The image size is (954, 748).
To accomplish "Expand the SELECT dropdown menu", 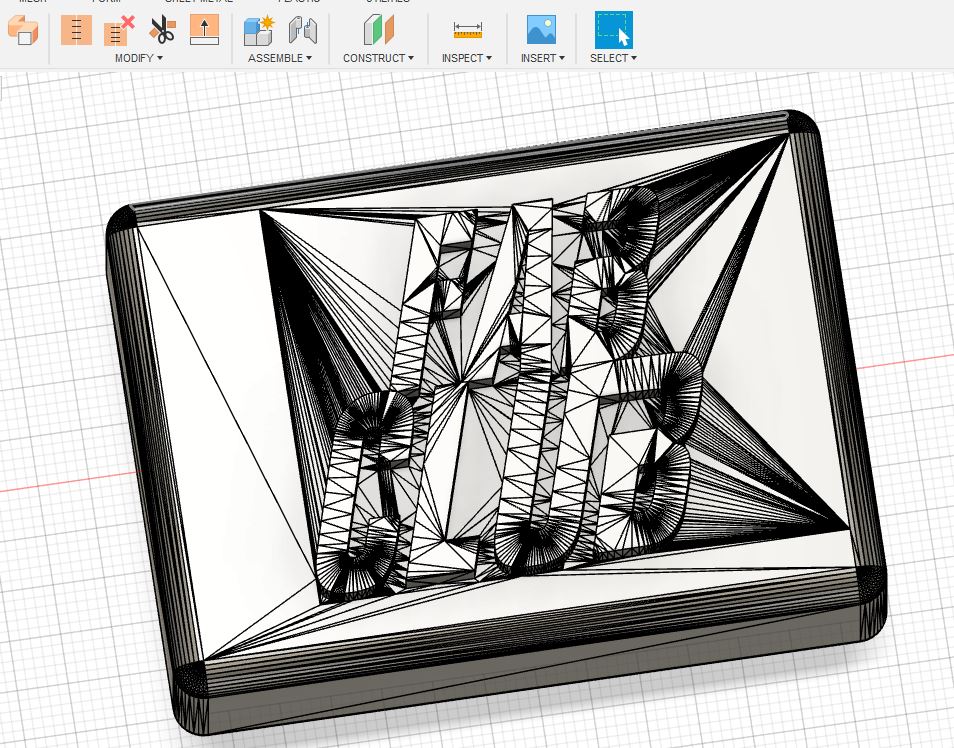I will (613, 58).
